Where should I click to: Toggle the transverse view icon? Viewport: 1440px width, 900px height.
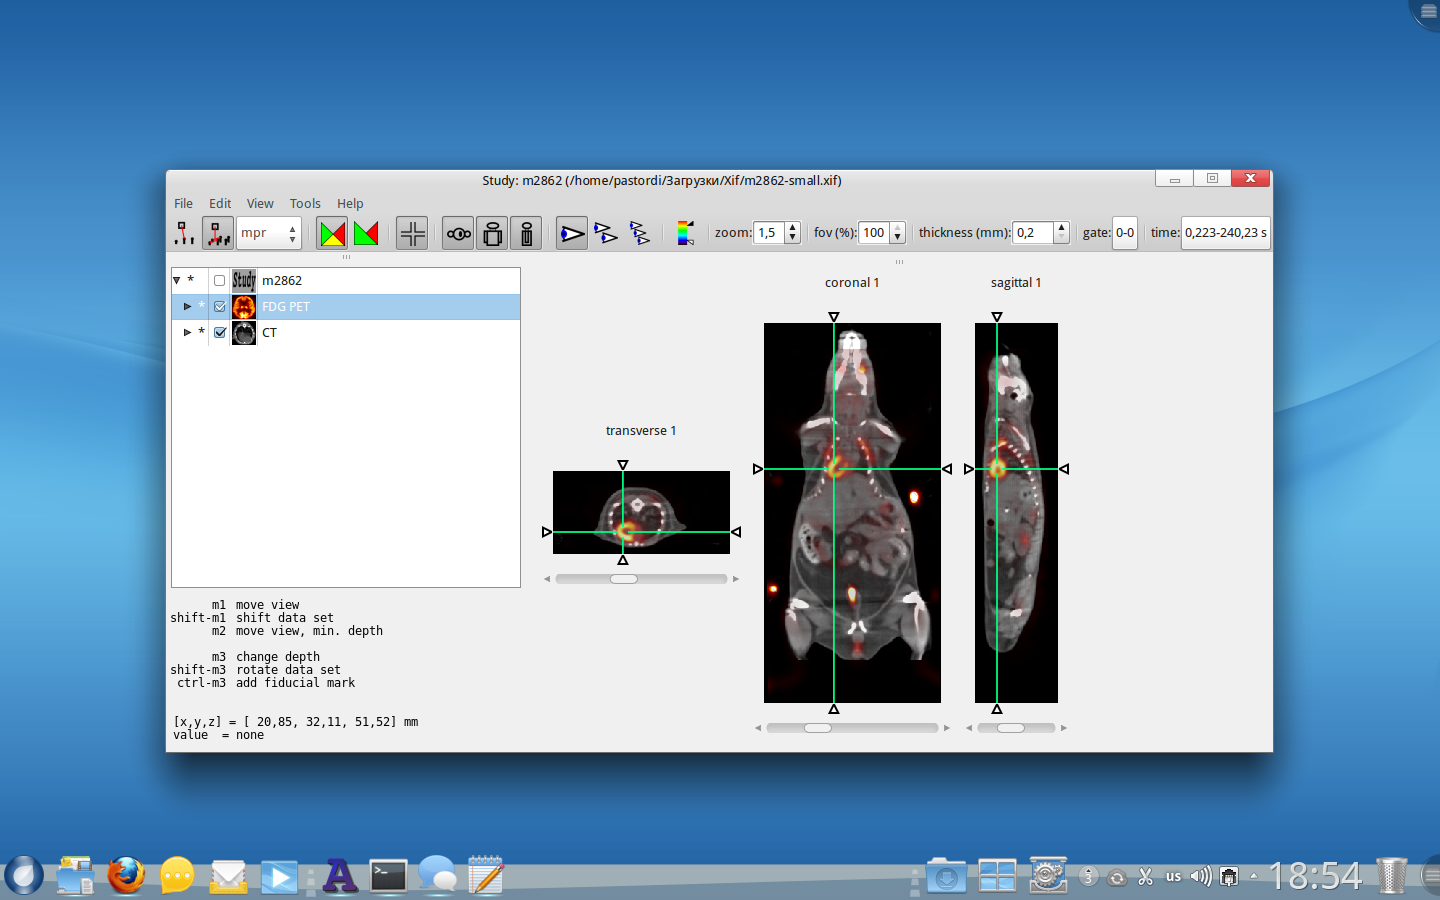[458, 233]
